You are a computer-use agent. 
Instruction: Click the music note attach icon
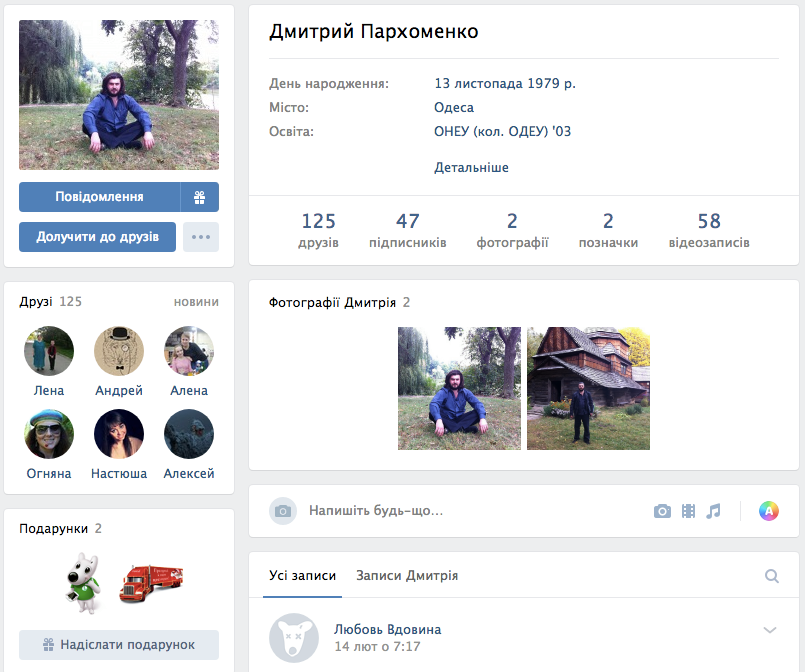click(713, 511)
